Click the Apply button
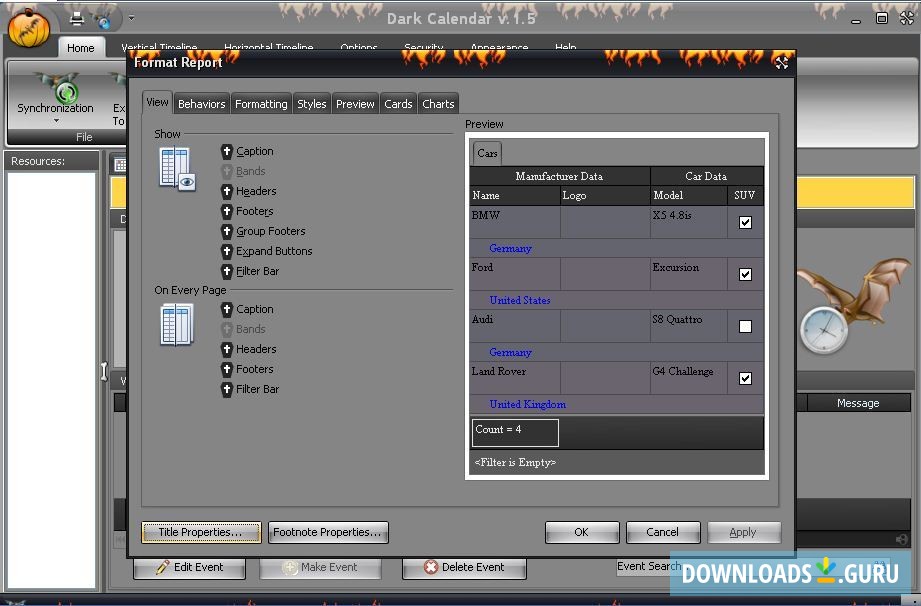The height and width of the screenshot is (606, 921). click(x=744, y=532)
